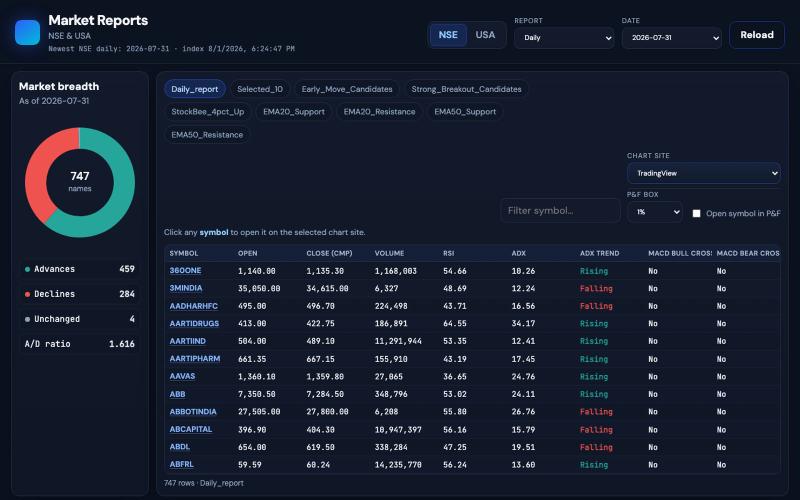
Task: Click AAVAS ADX value 24.76
Action: [x=523, y=377]
